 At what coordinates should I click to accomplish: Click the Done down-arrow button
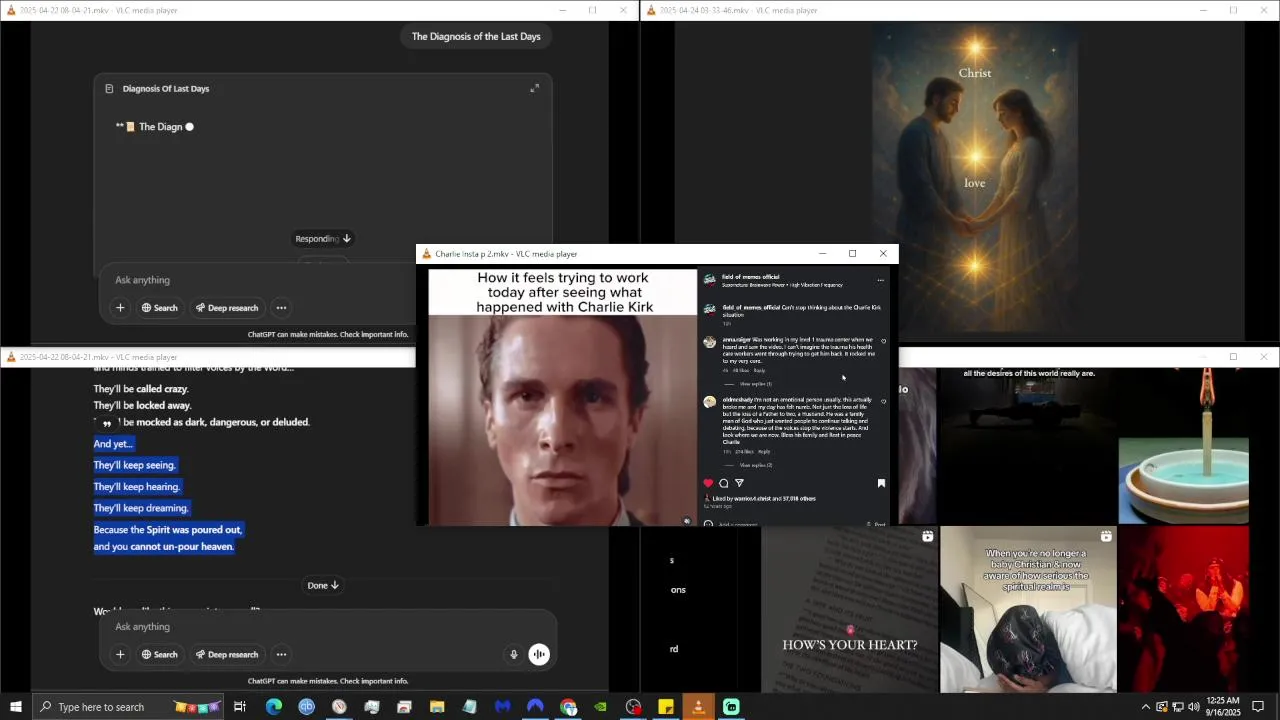323,585
